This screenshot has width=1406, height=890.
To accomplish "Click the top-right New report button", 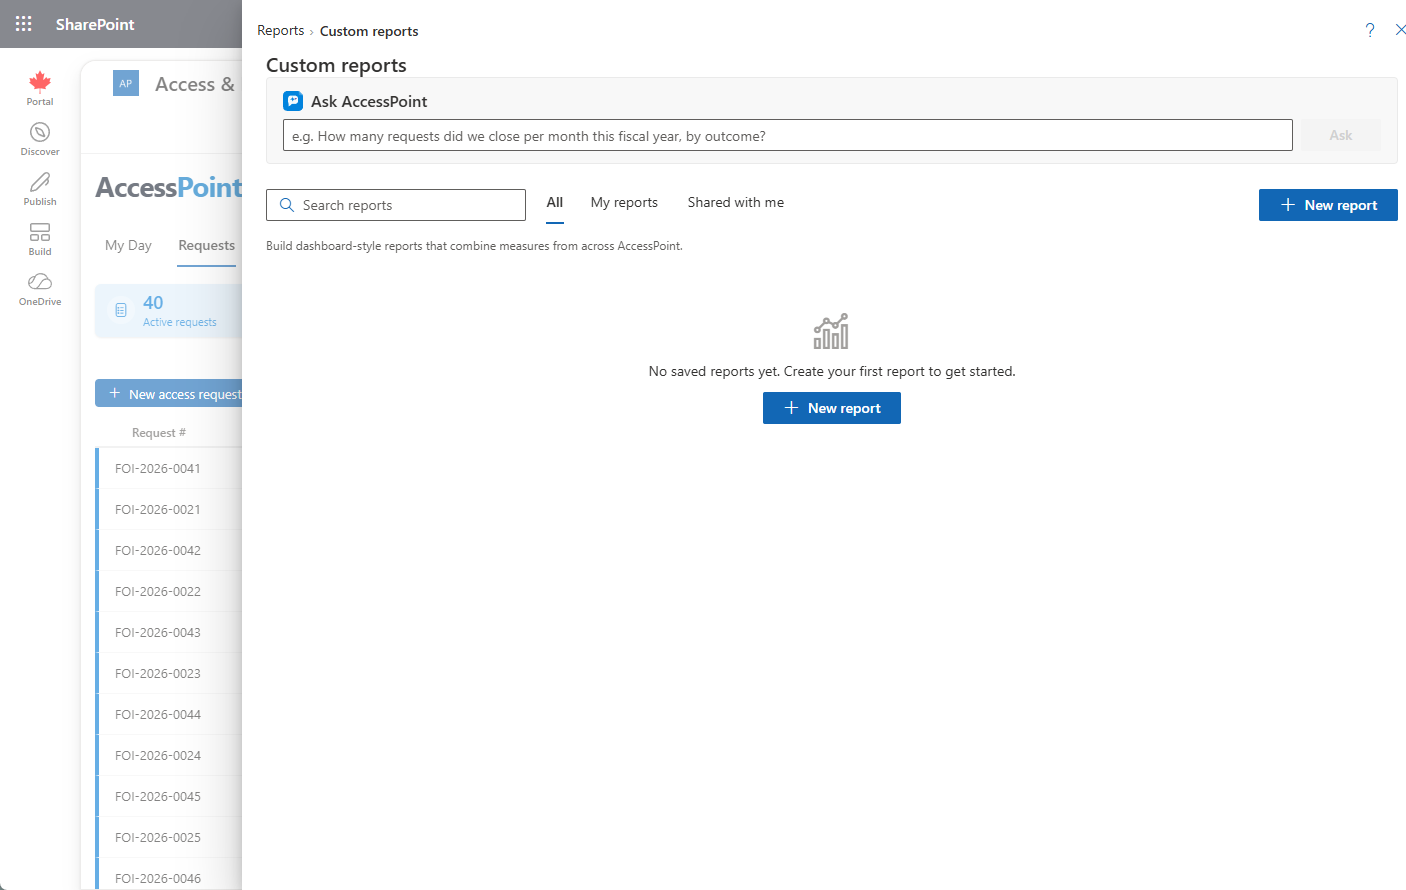I will 1328,205.
